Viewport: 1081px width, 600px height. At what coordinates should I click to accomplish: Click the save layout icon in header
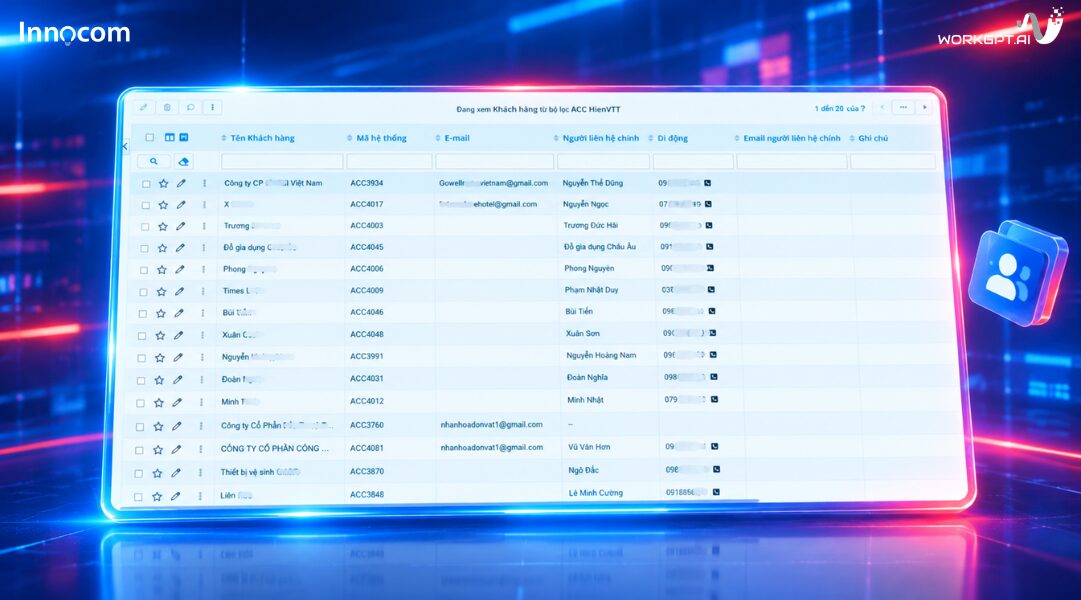184,137
